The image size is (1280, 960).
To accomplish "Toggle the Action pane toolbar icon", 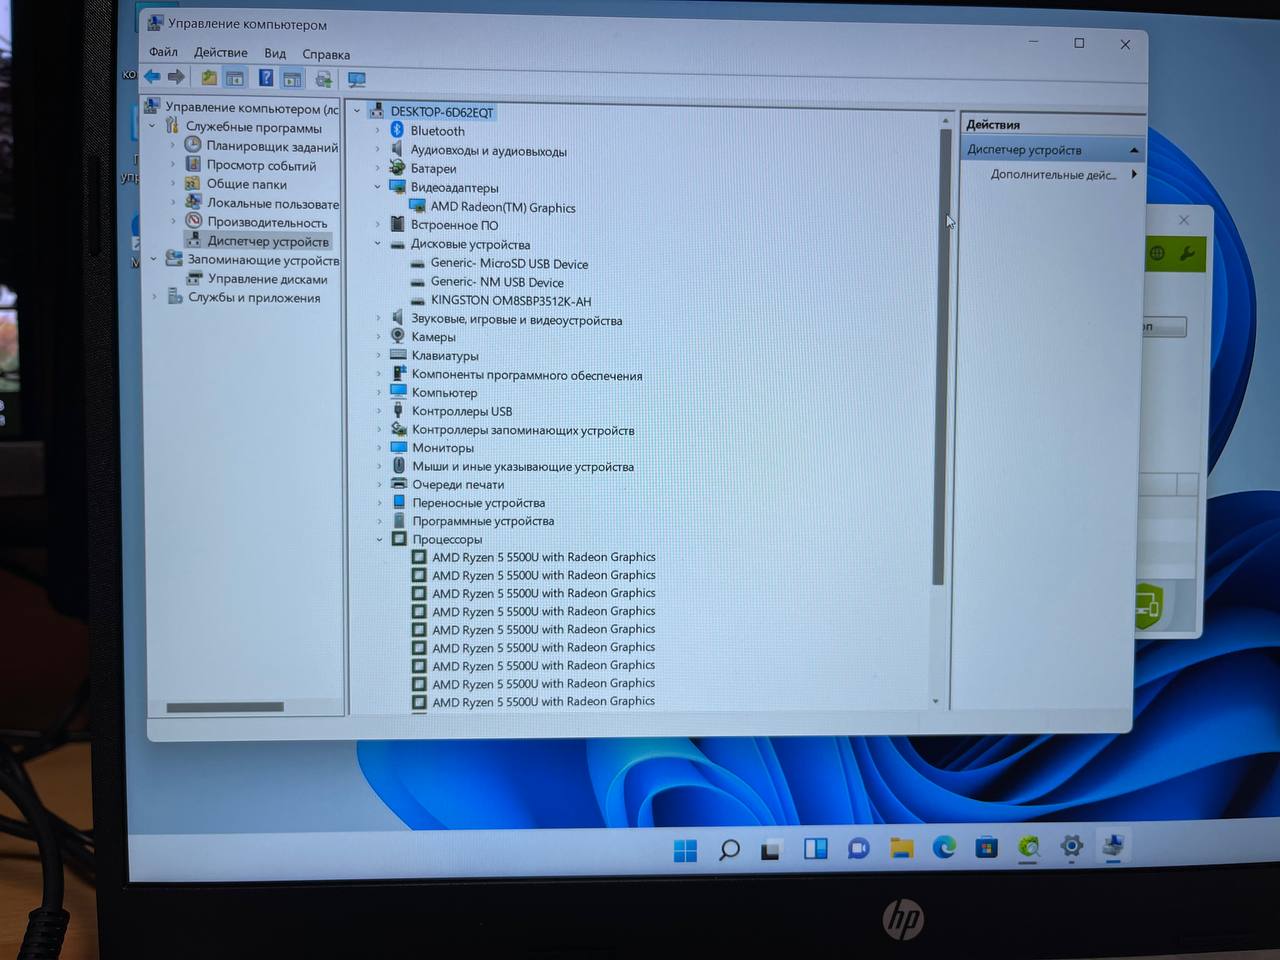I will [292, 79].
